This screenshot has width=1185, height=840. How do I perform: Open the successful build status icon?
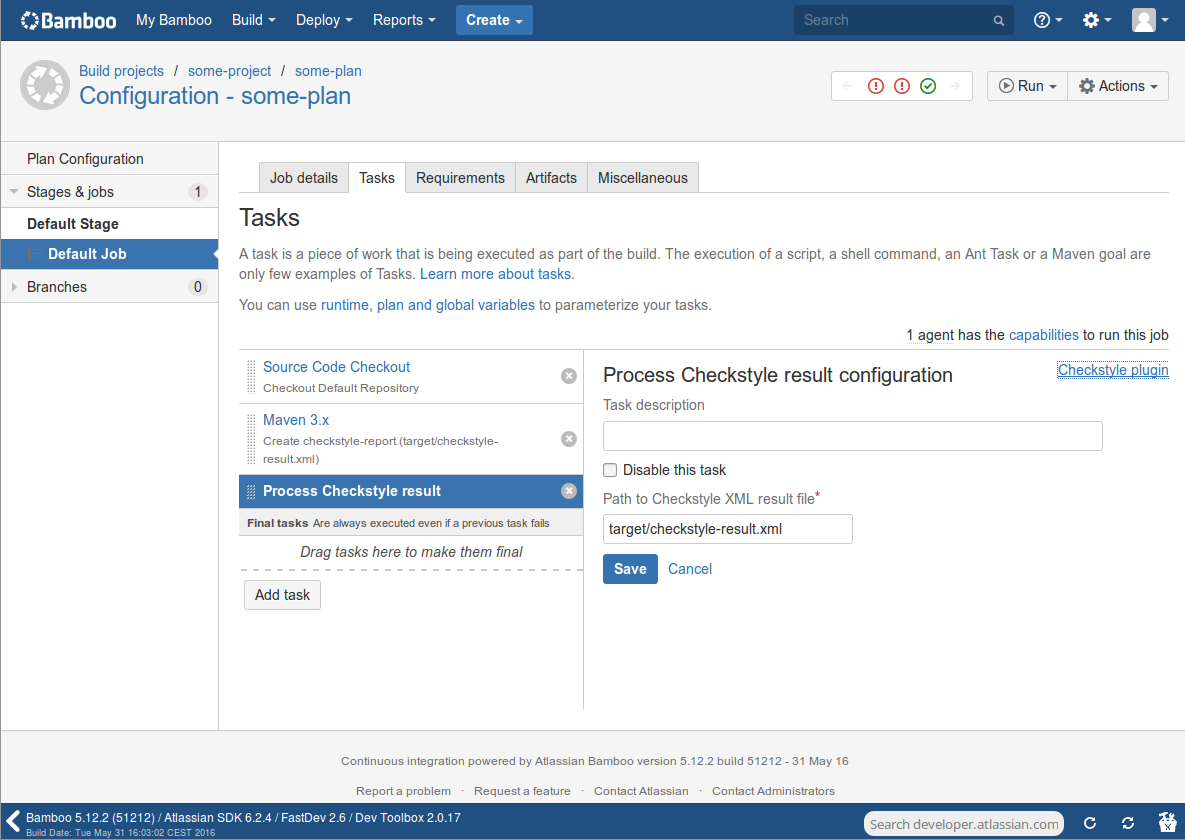coord(928,86)
